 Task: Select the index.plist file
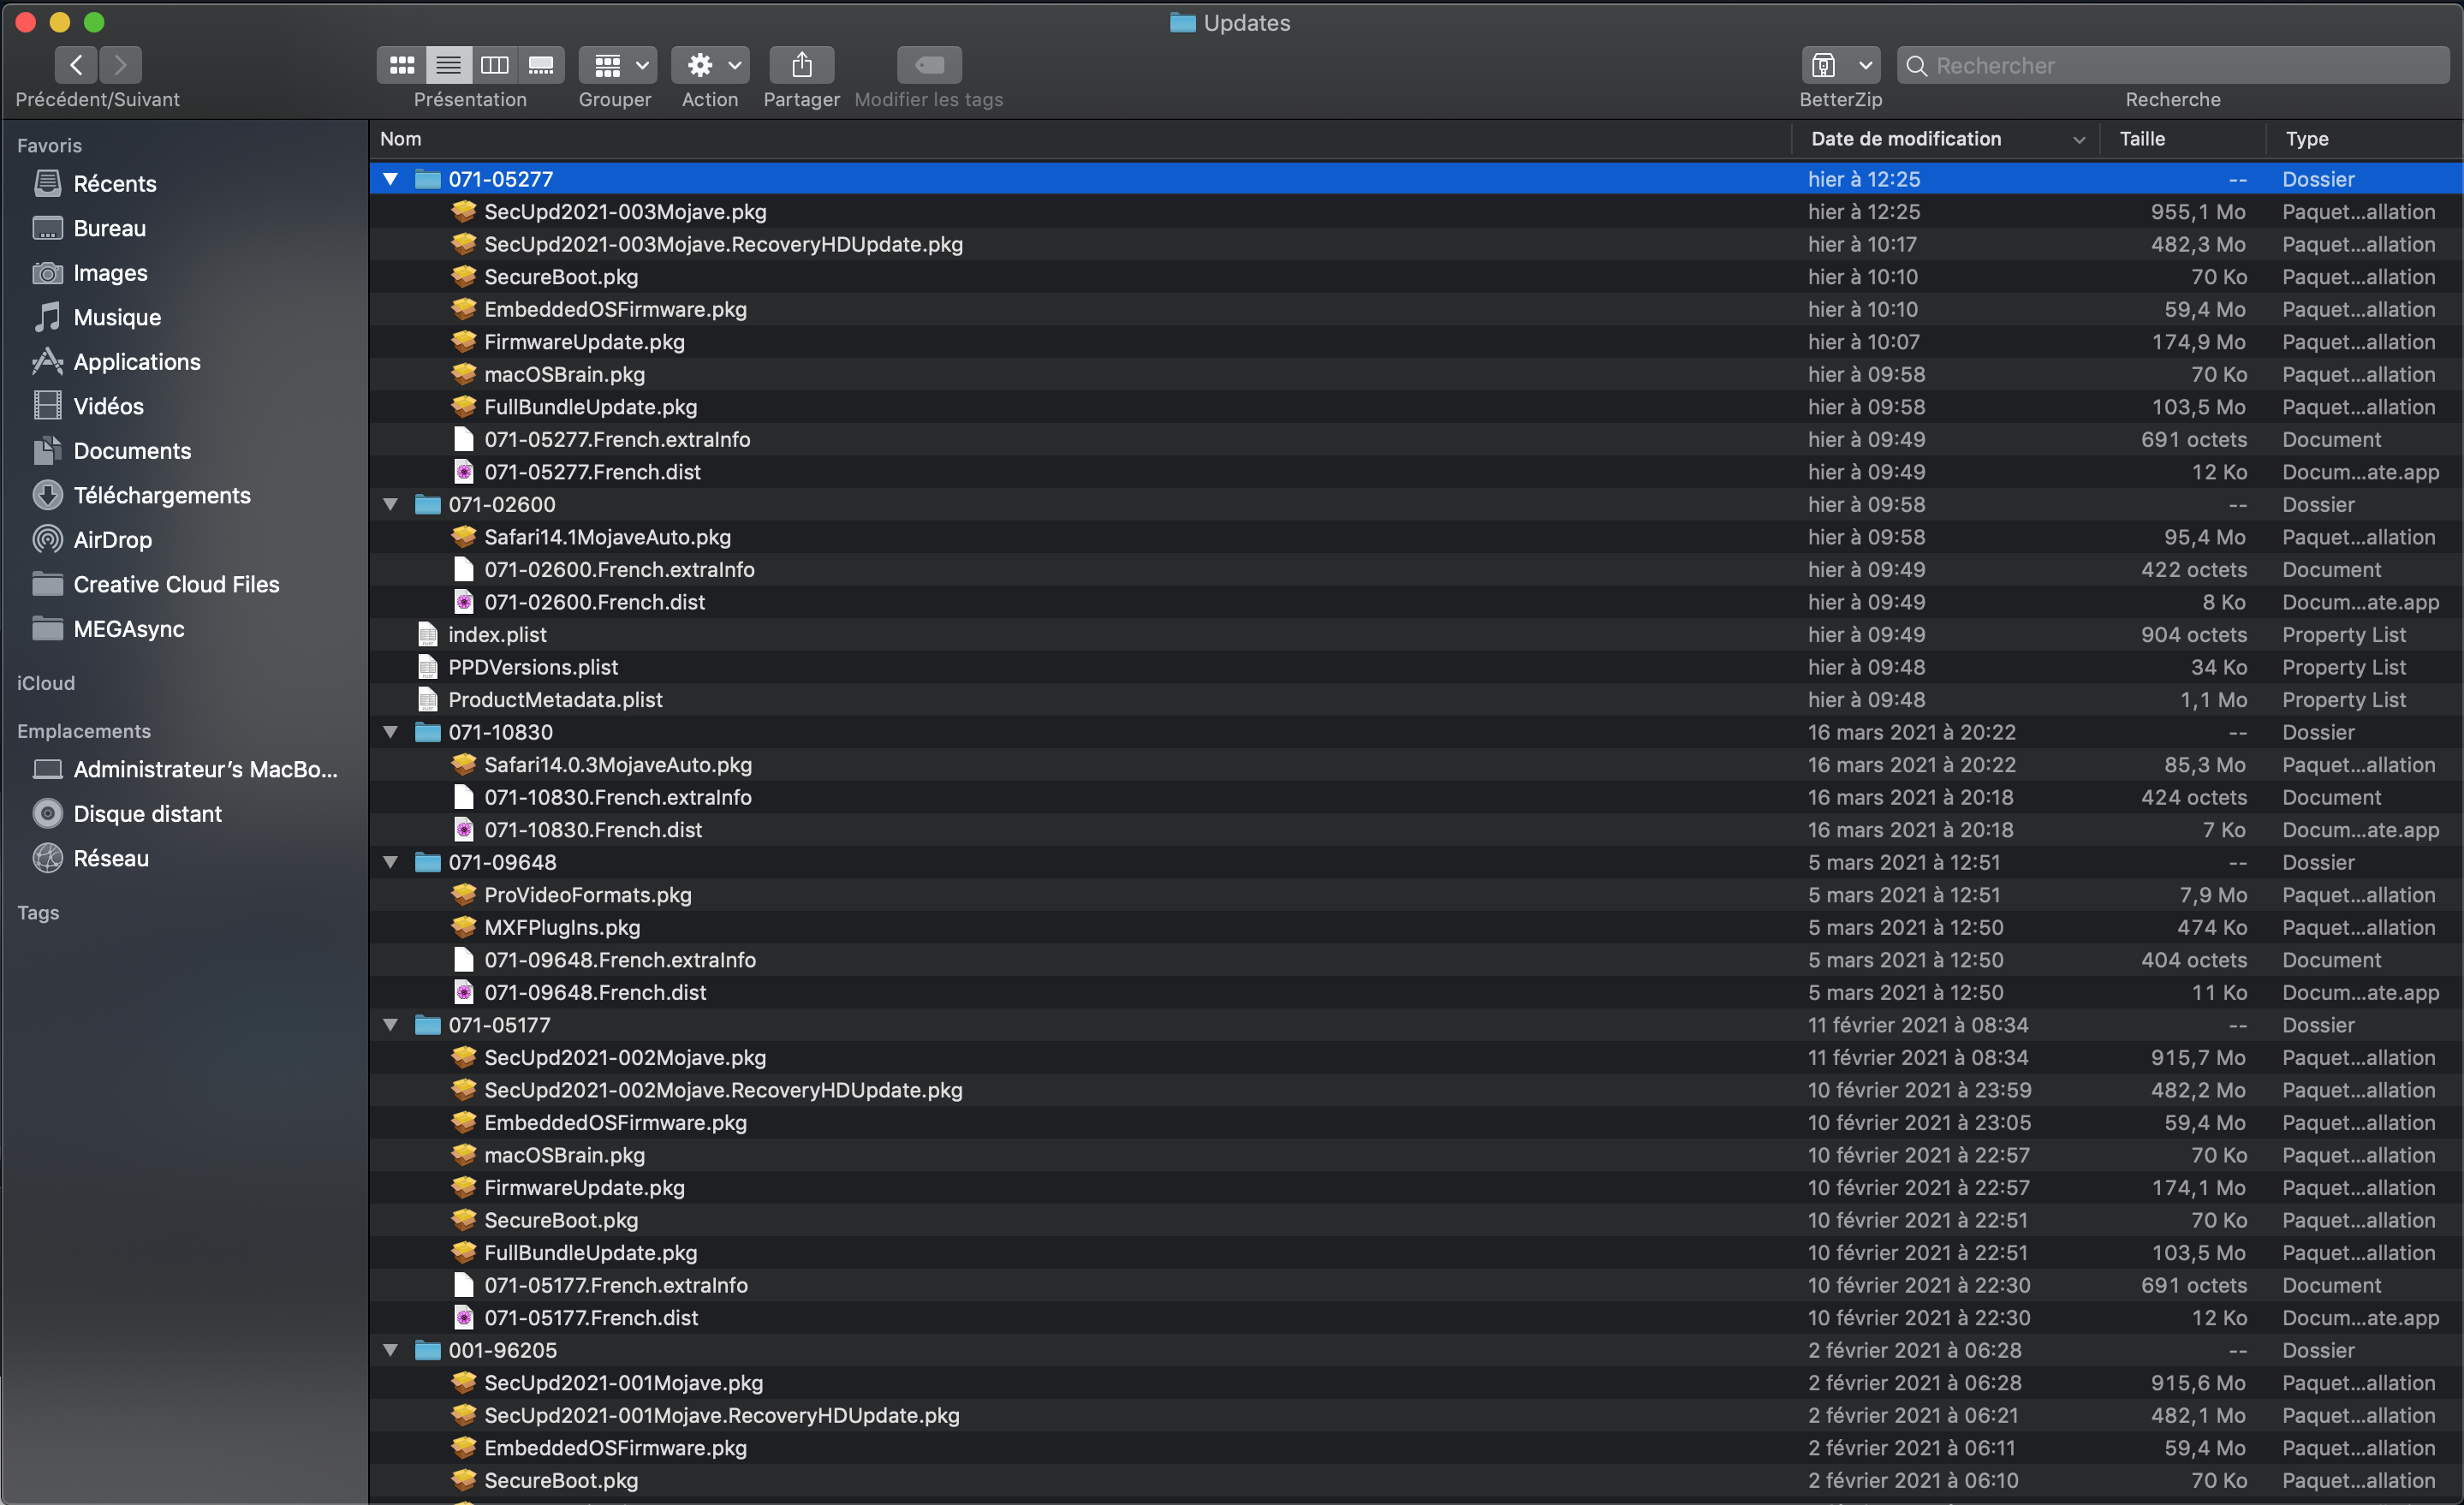pyautogui.click(x=497, y=634)
